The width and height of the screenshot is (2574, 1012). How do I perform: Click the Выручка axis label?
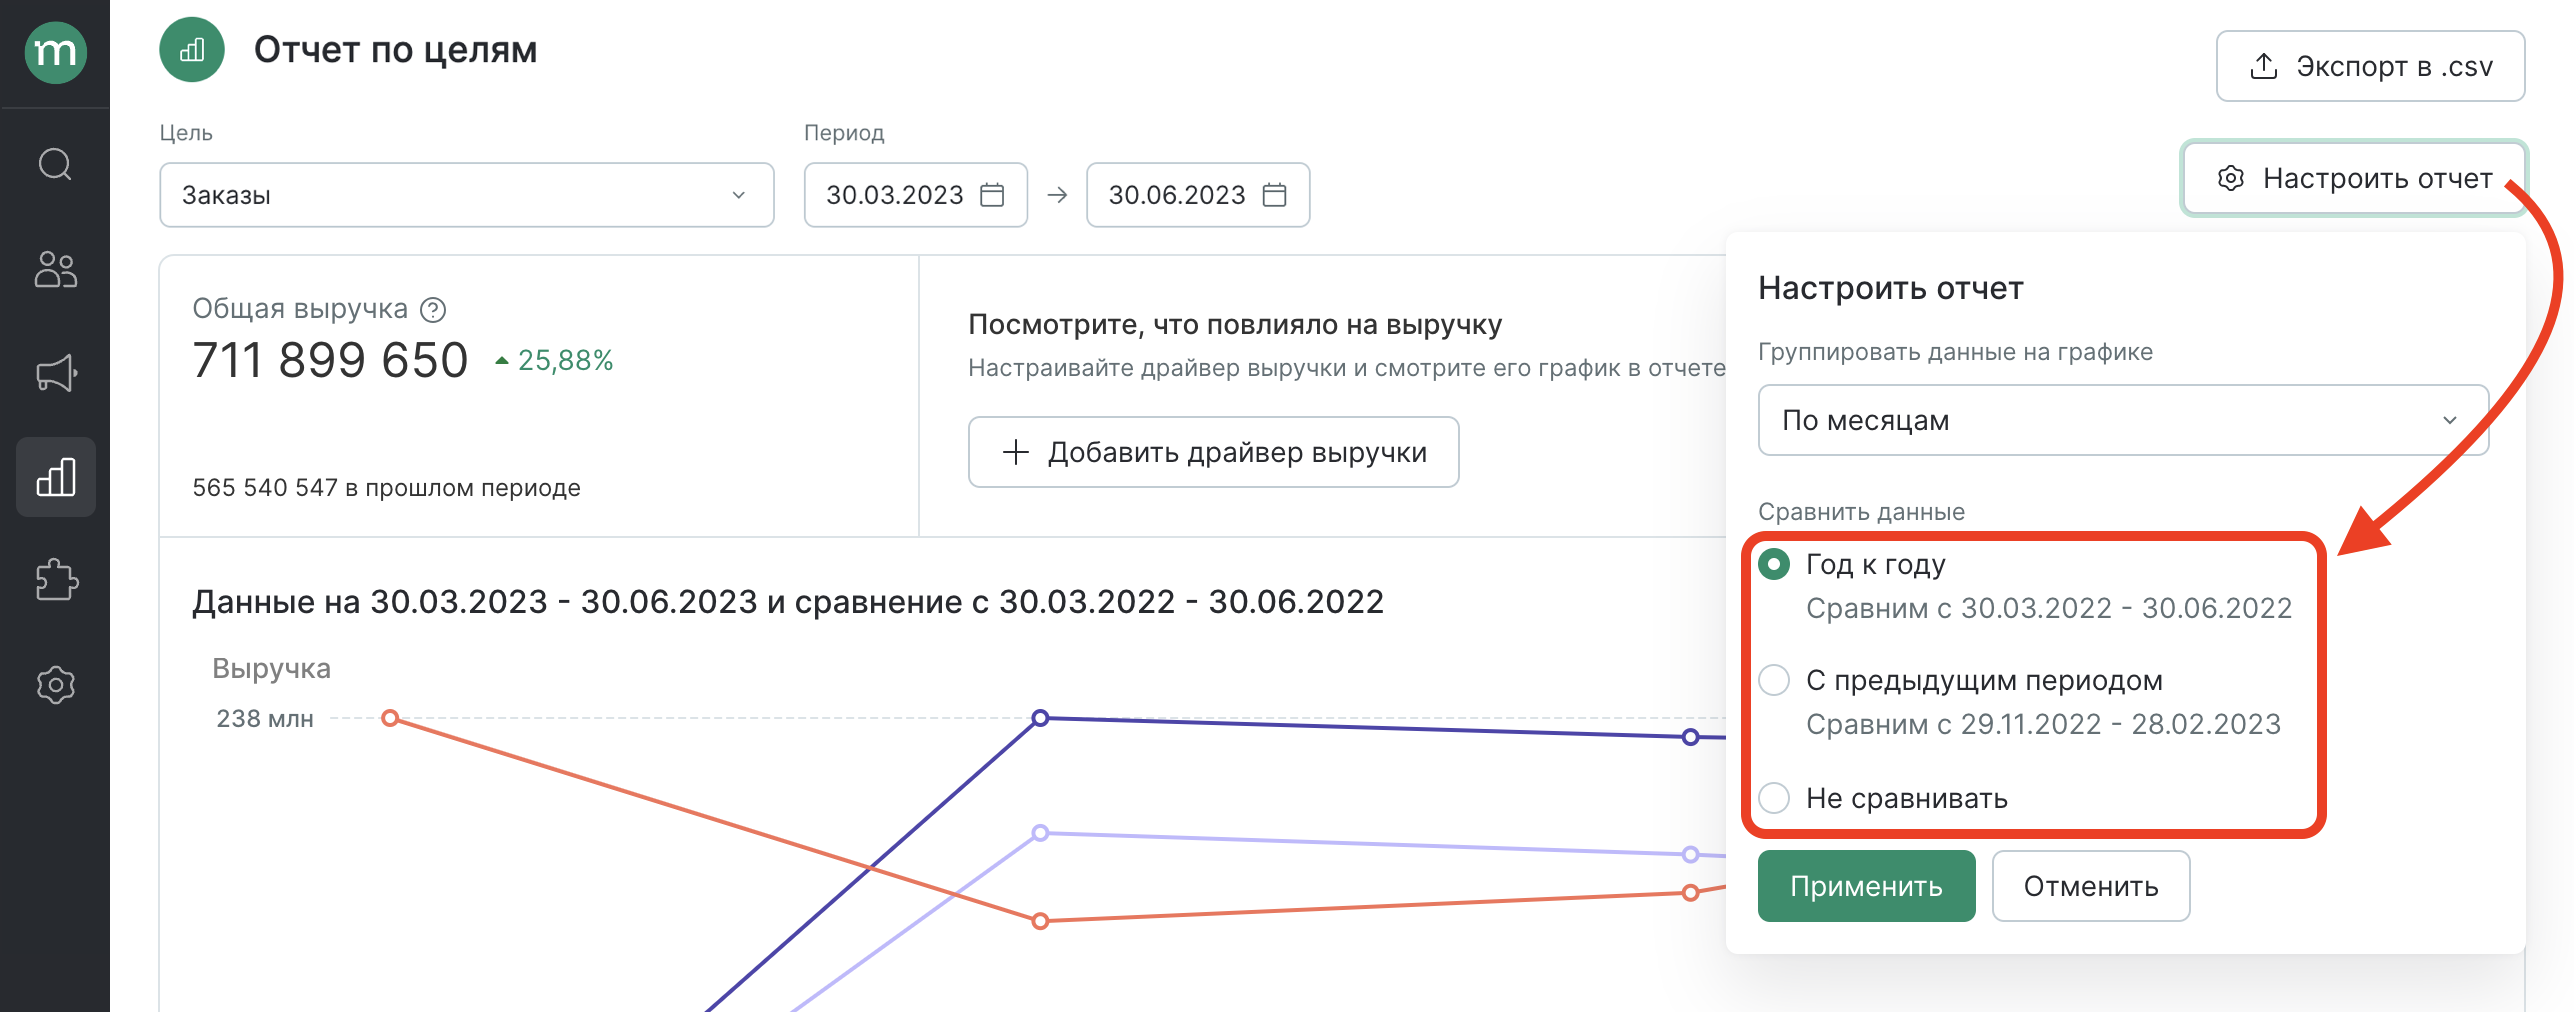coord(271,669)
